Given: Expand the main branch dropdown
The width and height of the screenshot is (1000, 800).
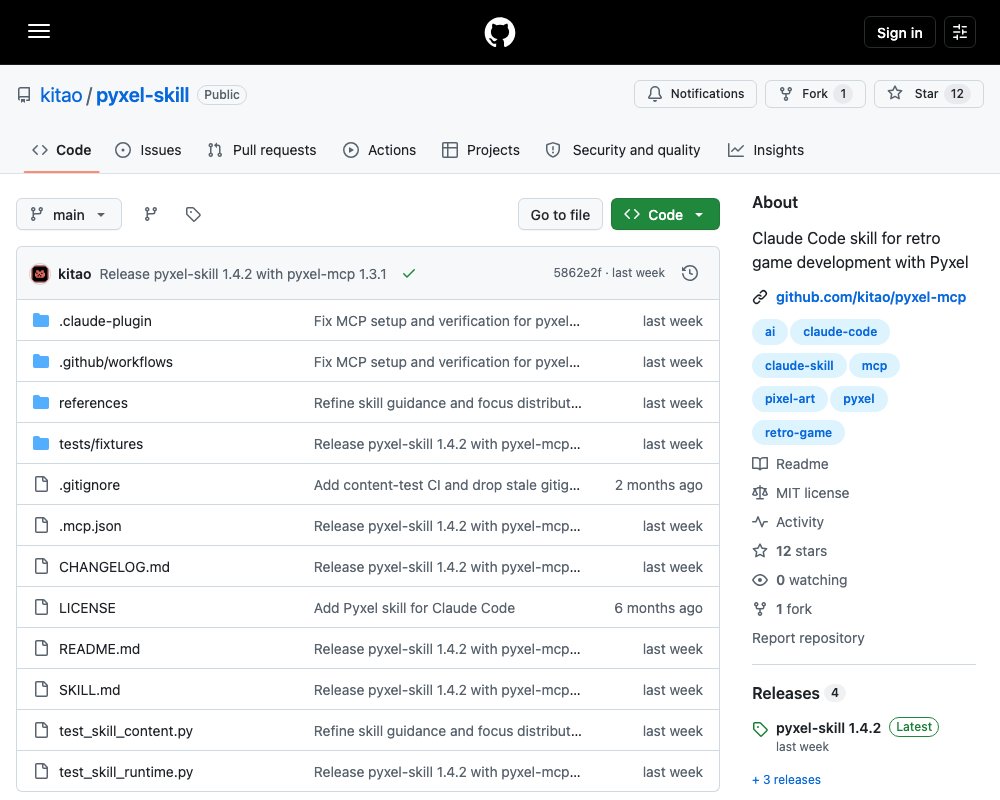Looking at the screenshot, I should pyautogui.click(x=69, y=214).
